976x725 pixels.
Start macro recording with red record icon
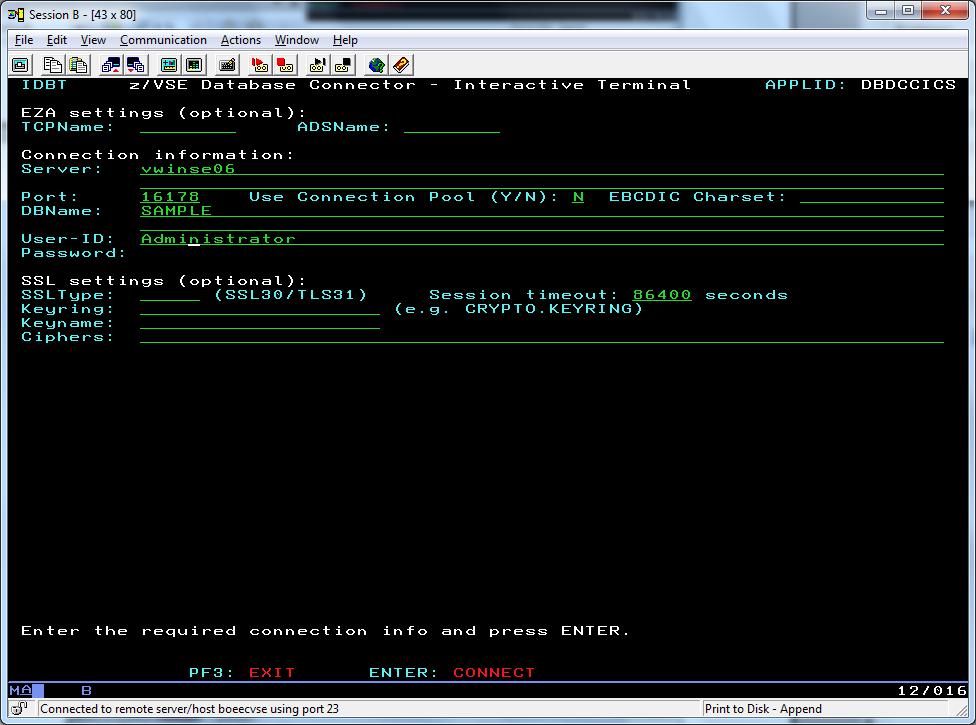tap(260, 65)
